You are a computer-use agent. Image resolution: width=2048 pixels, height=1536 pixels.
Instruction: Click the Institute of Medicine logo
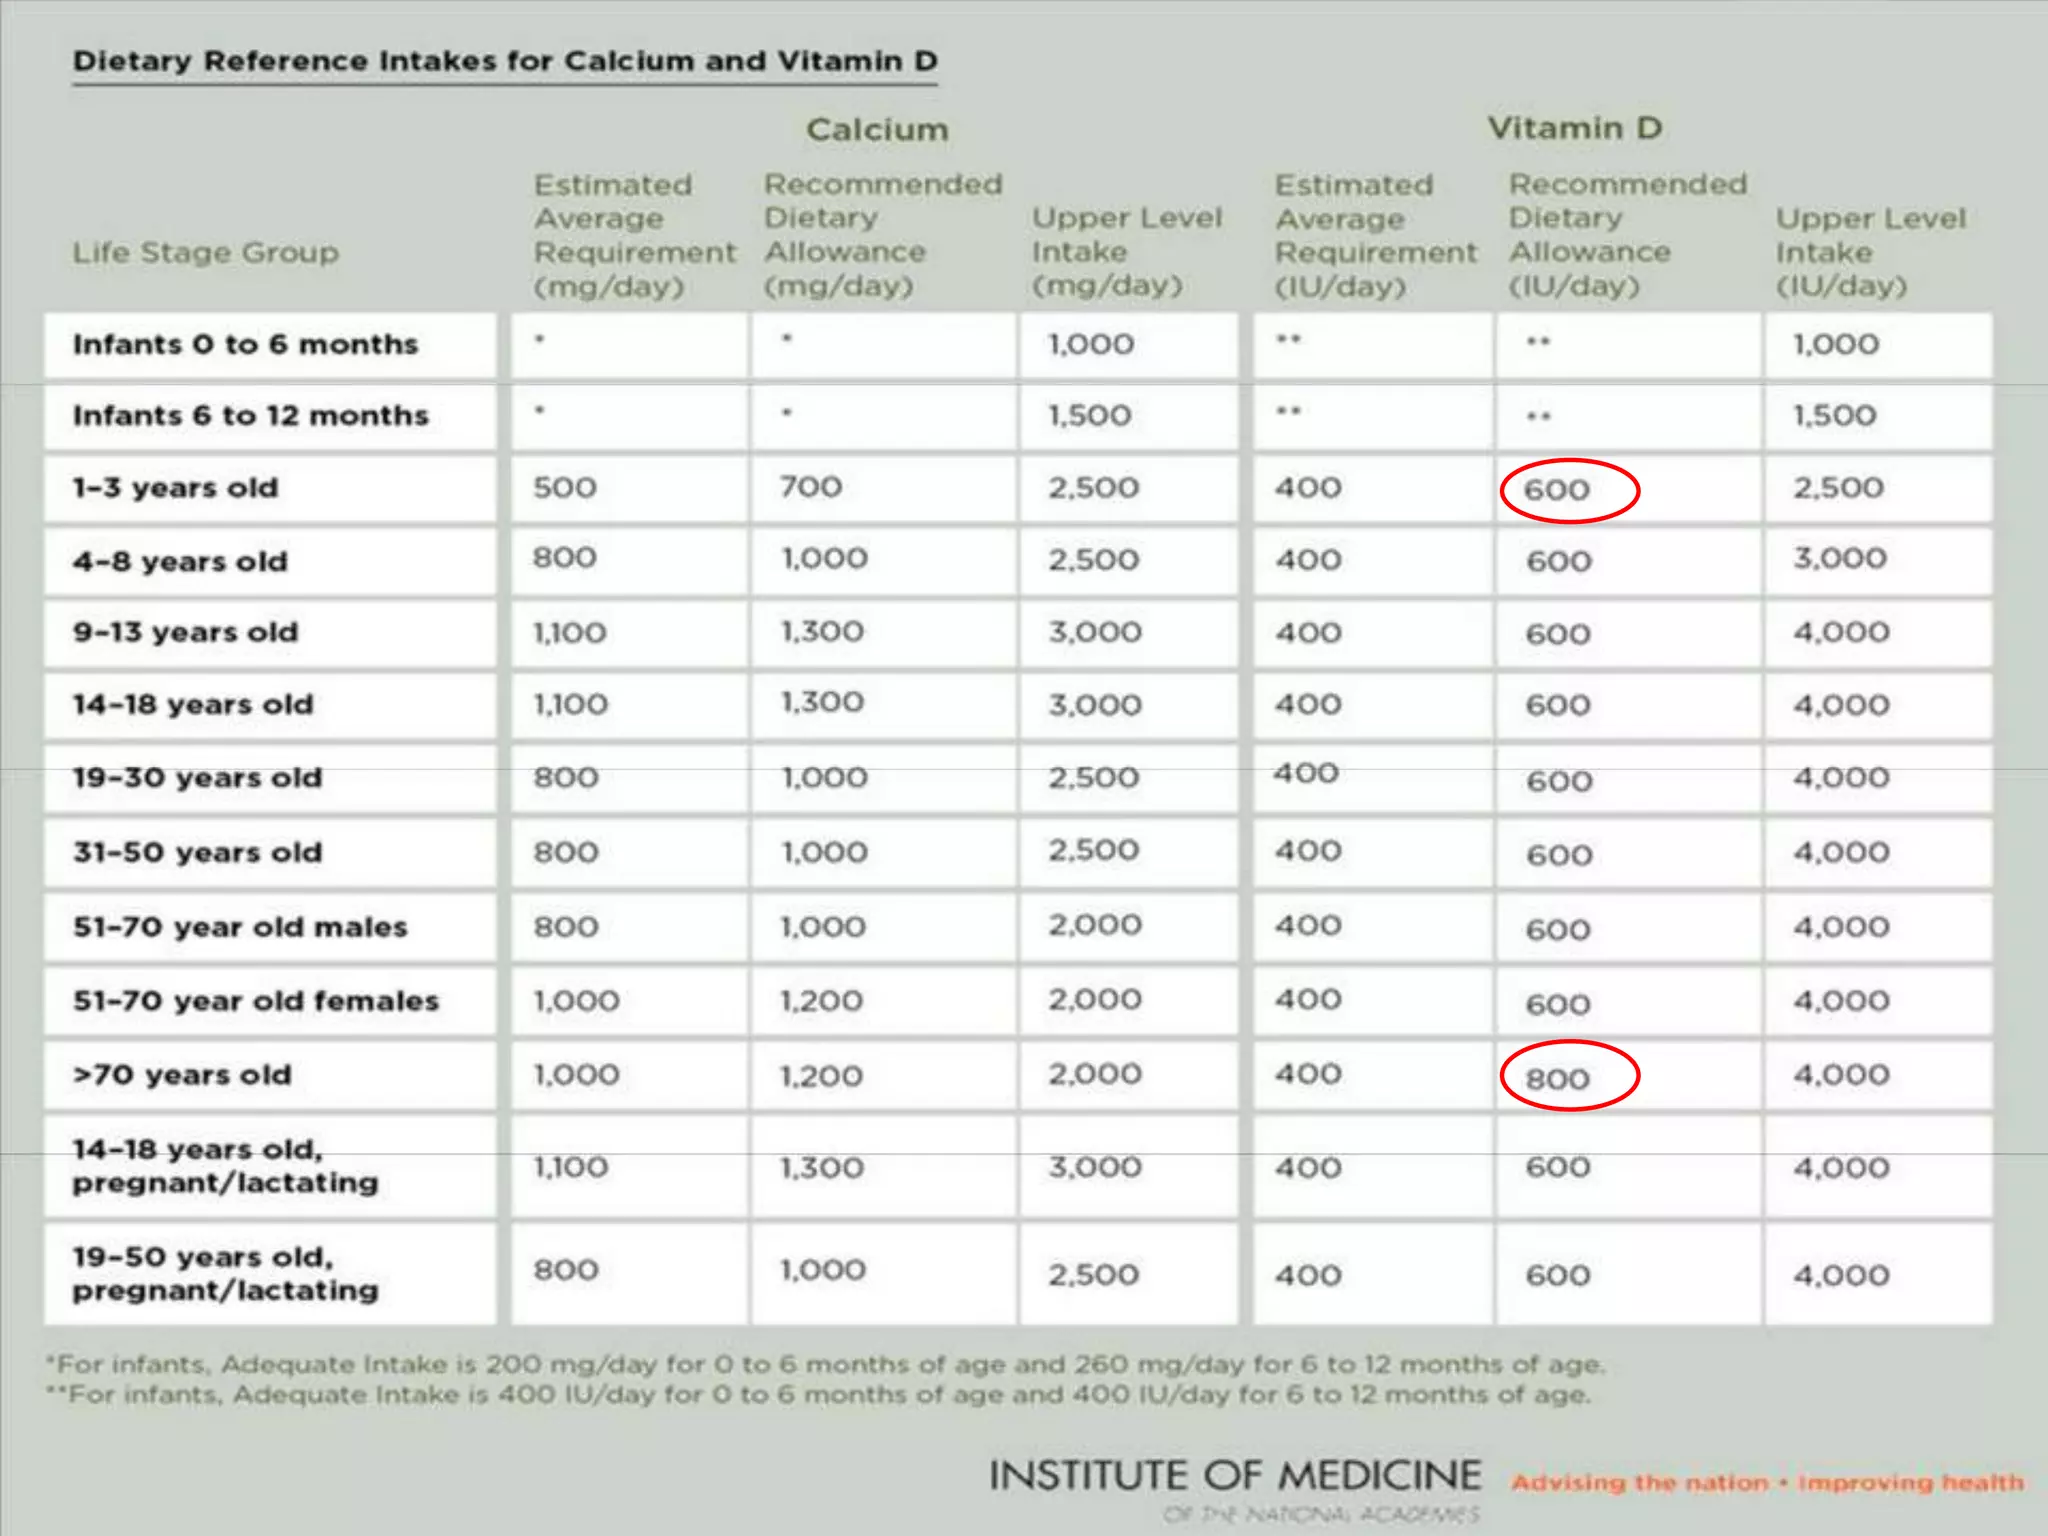coord(1235,1478)
